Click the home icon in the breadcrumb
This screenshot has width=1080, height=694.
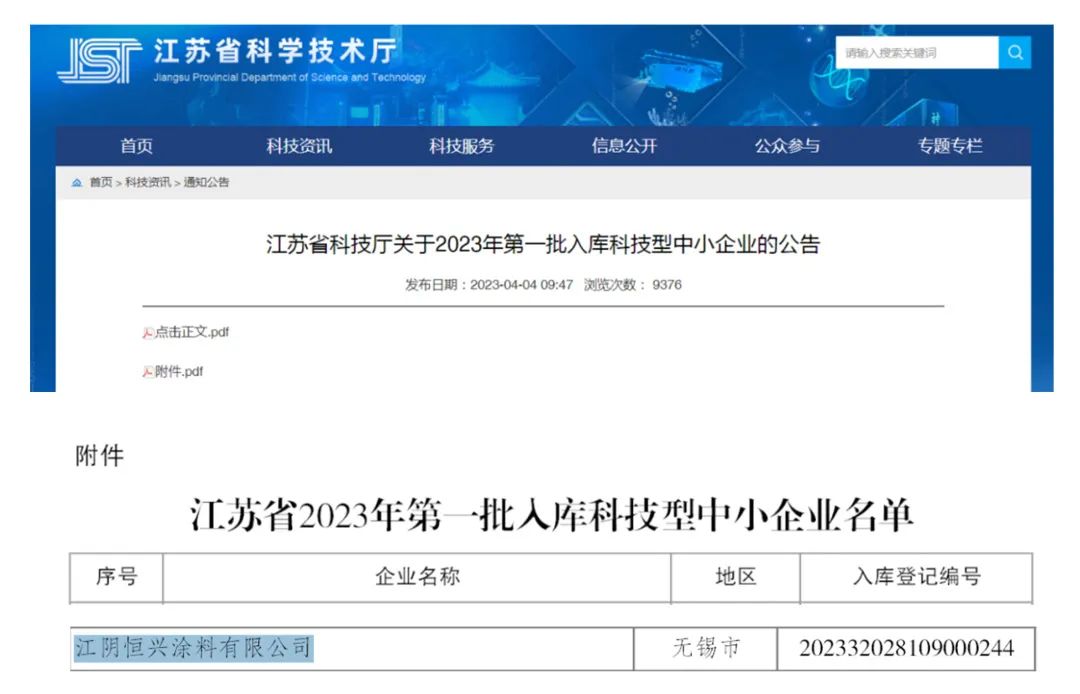coord(77,183)
